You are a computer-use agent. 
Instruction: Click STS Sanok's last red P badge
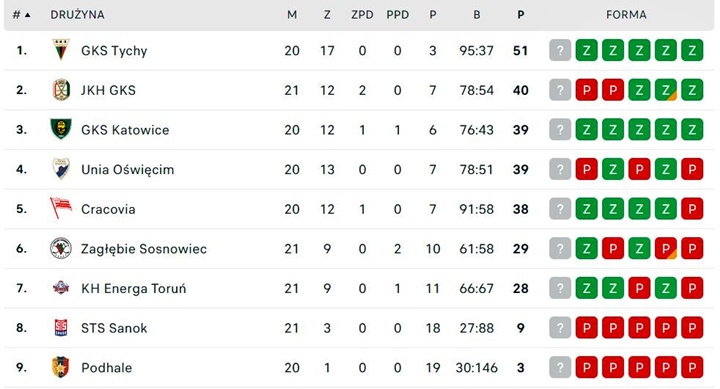[692, 328]
